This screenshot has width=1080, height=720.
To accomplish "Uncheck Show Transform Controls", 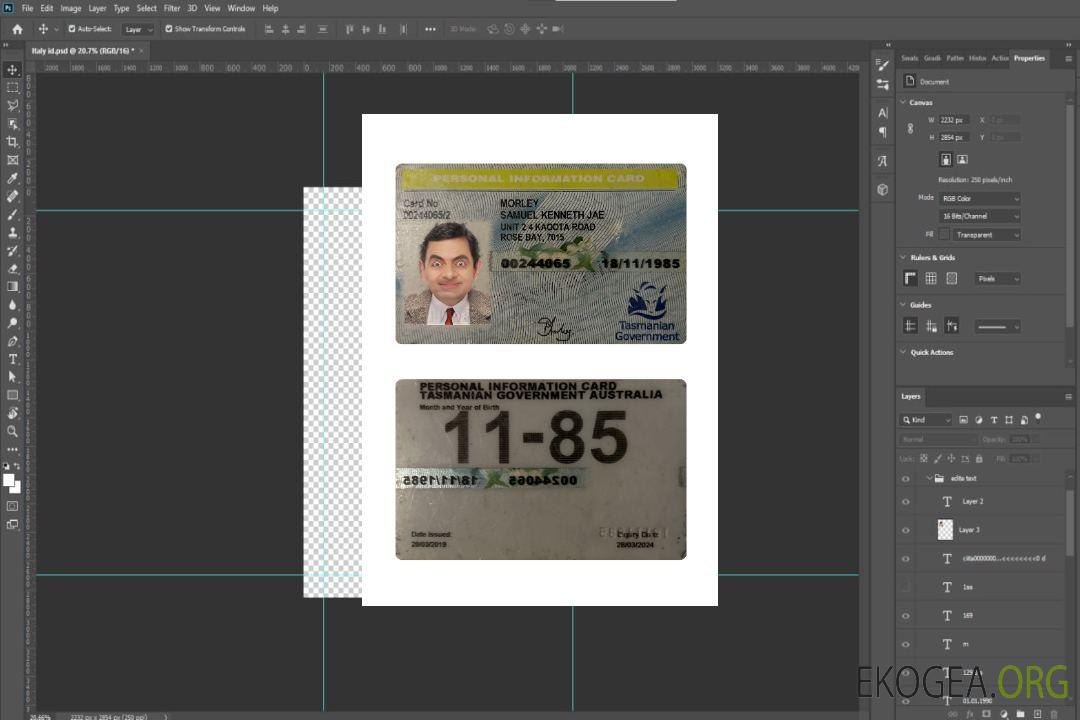I will pos(169,29).
